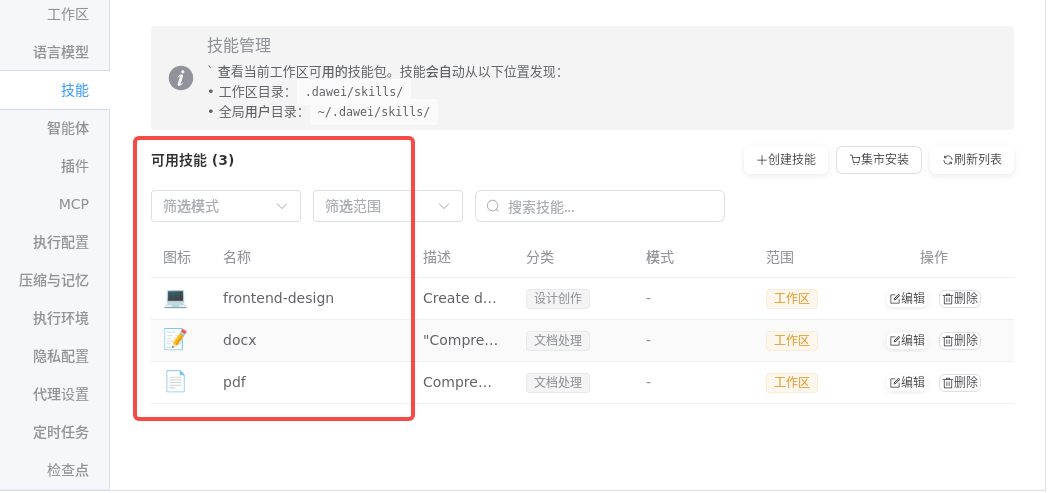1050x493 pixels.
Task: Click the 工作区 tag in frontend-design row
Action: pos(792,298)
